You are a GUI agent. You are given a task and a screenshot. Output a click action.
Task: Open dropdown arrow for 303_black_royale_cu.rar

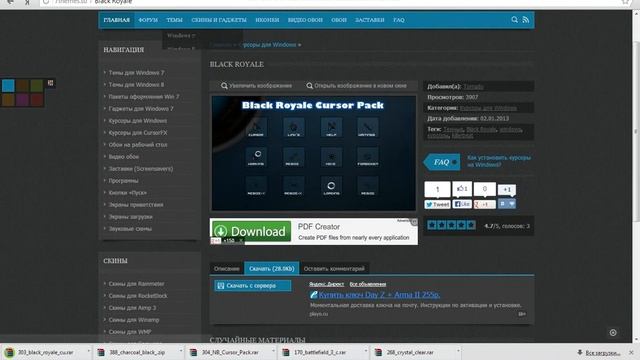pos(88,351)
